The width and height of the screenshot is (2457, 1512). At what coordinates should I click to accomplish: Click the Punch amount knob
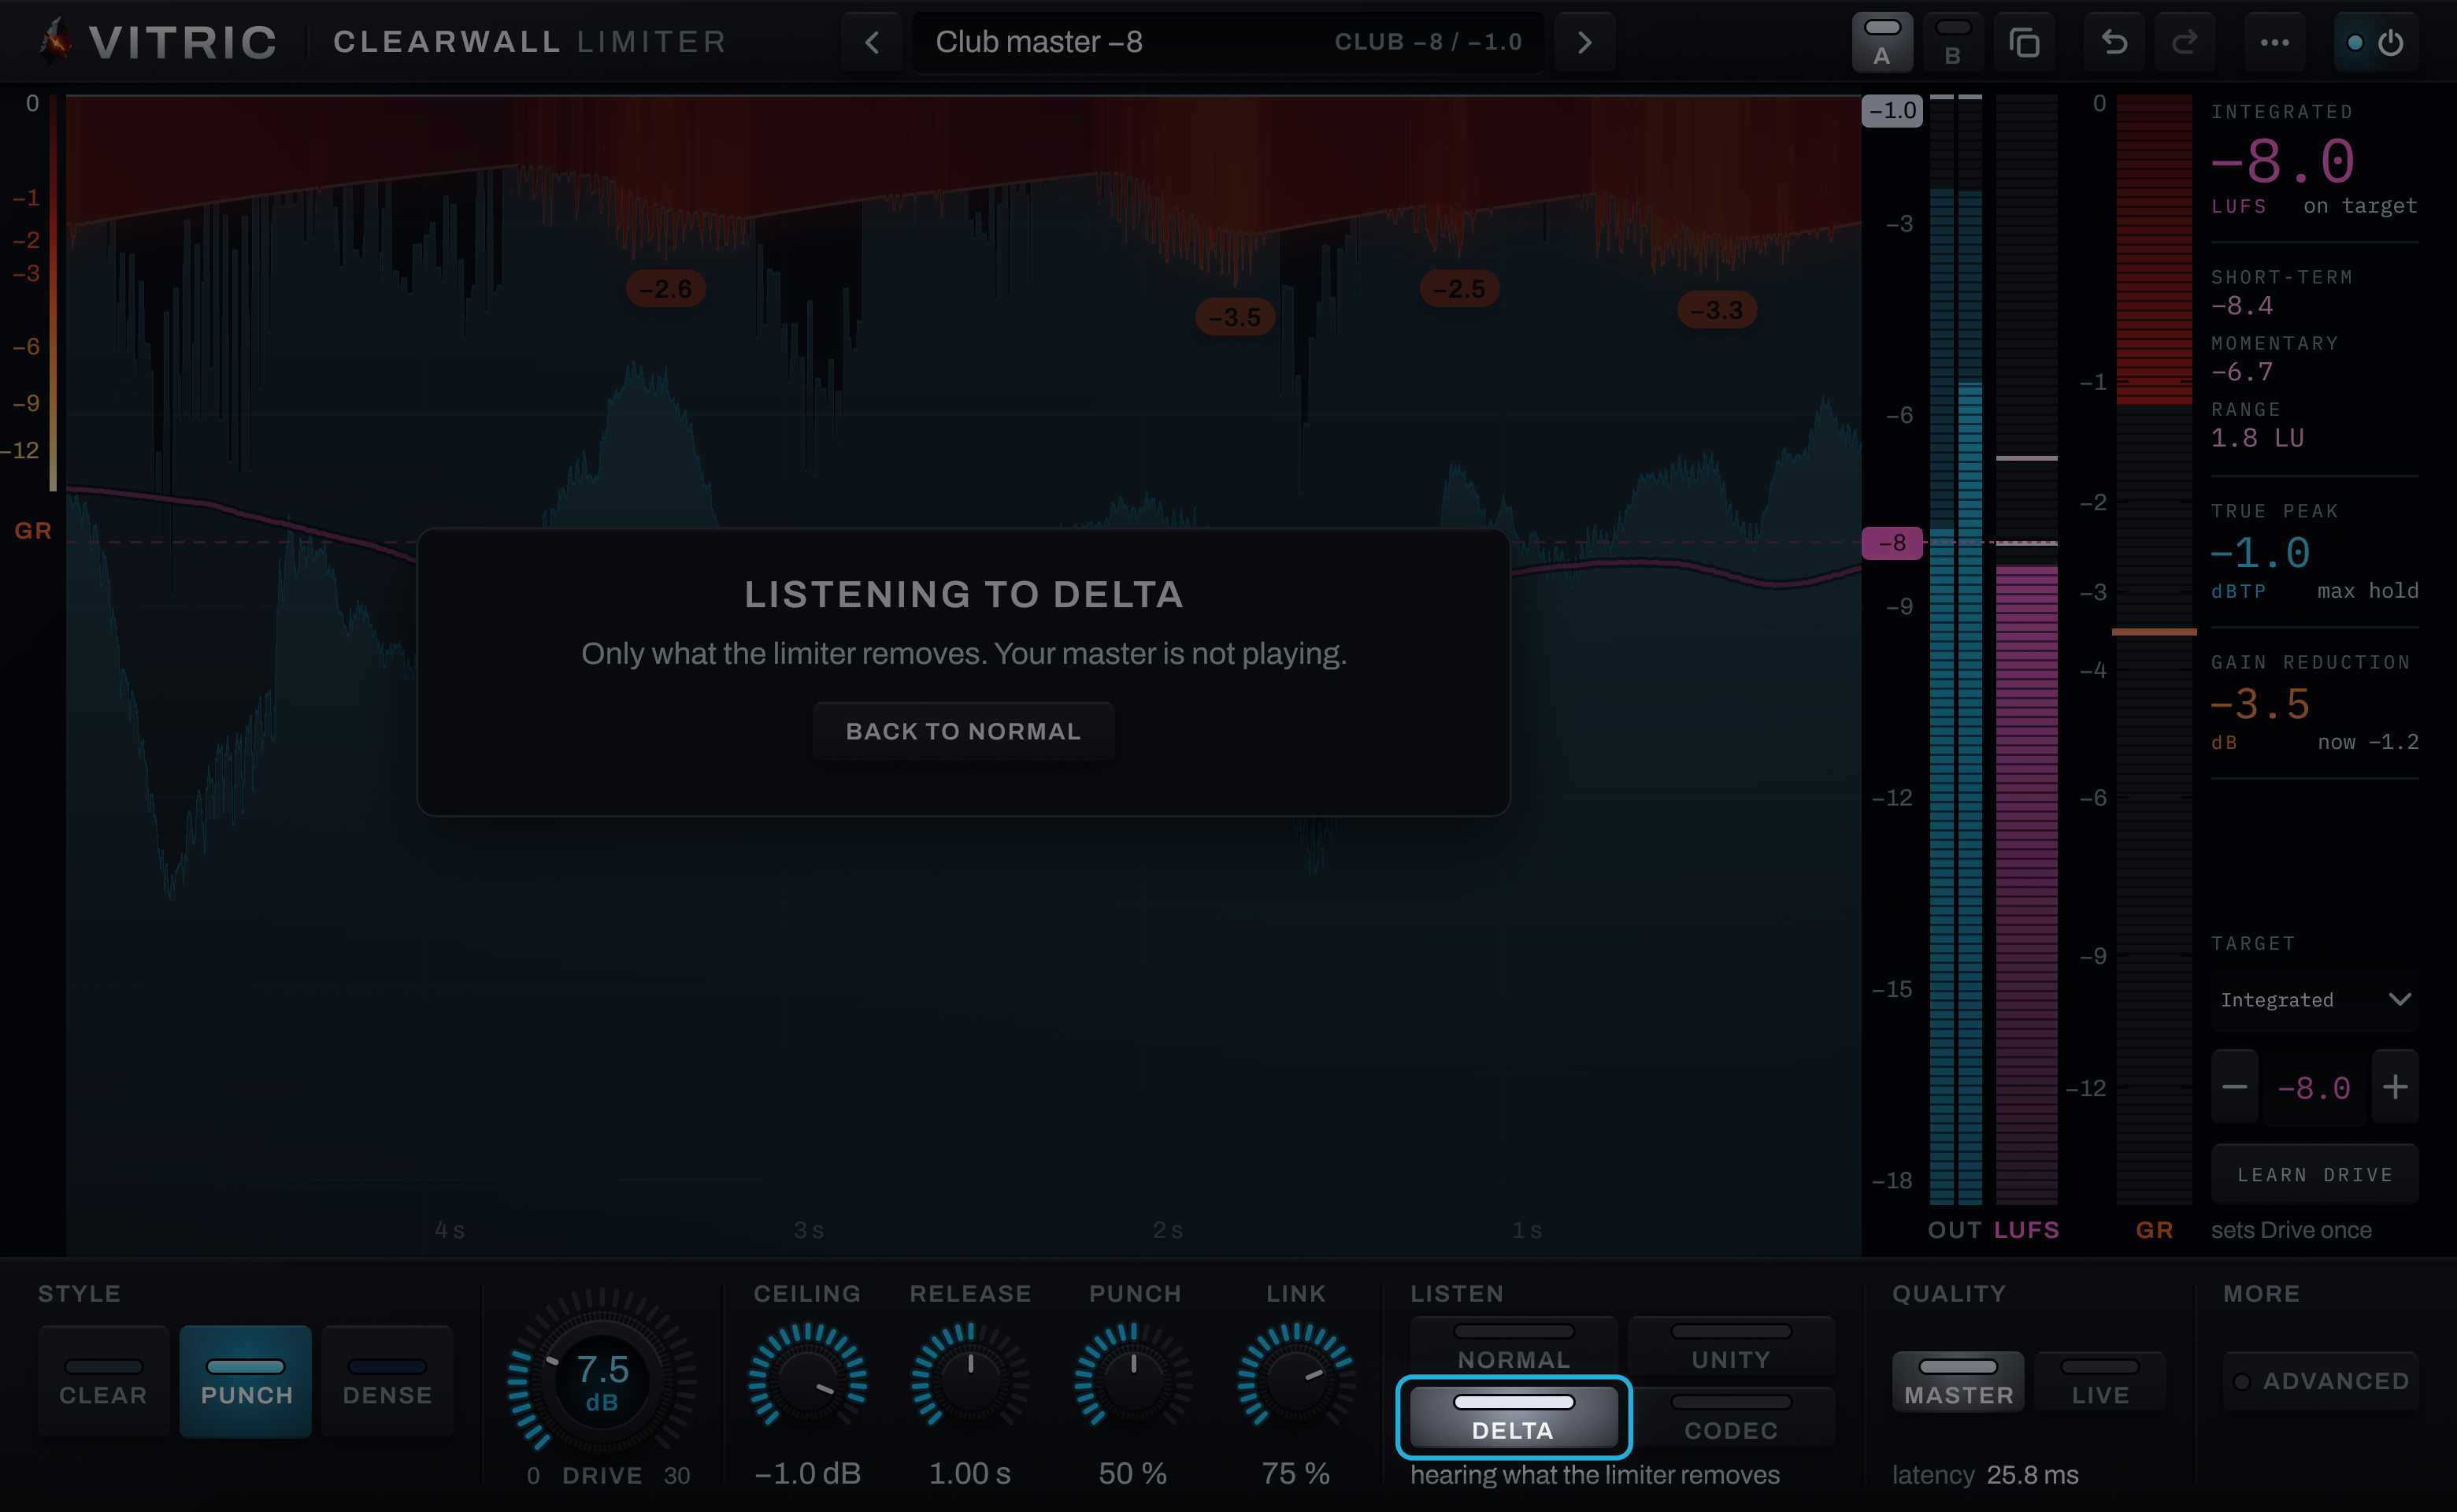(x=1133, y=1376)
